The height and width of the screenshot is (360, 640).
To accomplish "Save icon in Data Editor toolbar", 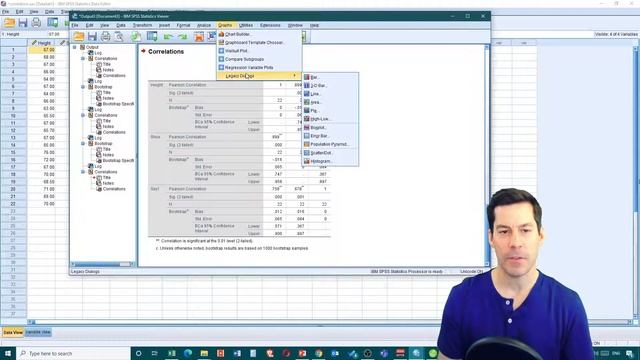I will 23,22.
